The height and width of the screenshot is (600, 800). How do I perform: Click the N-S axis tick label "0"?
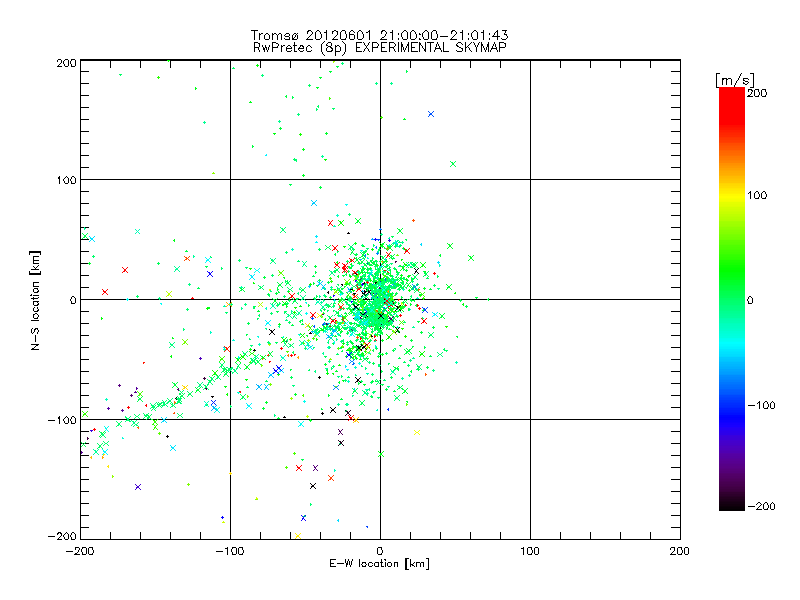73,300
